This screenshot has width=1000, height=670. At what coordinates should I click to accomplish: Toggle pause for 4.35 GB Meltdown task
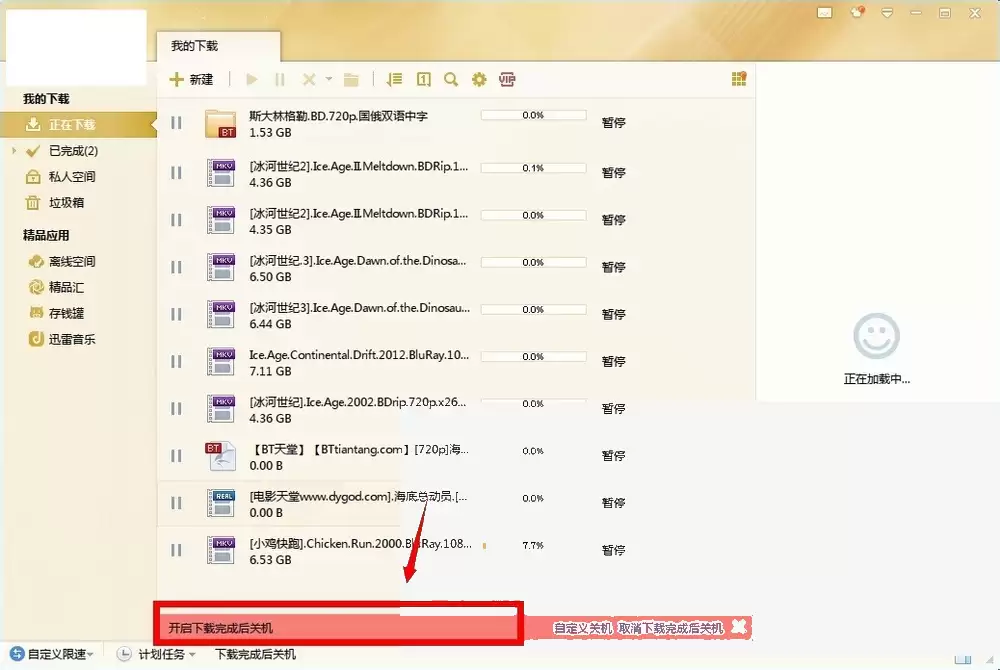[x=177, y=220]
